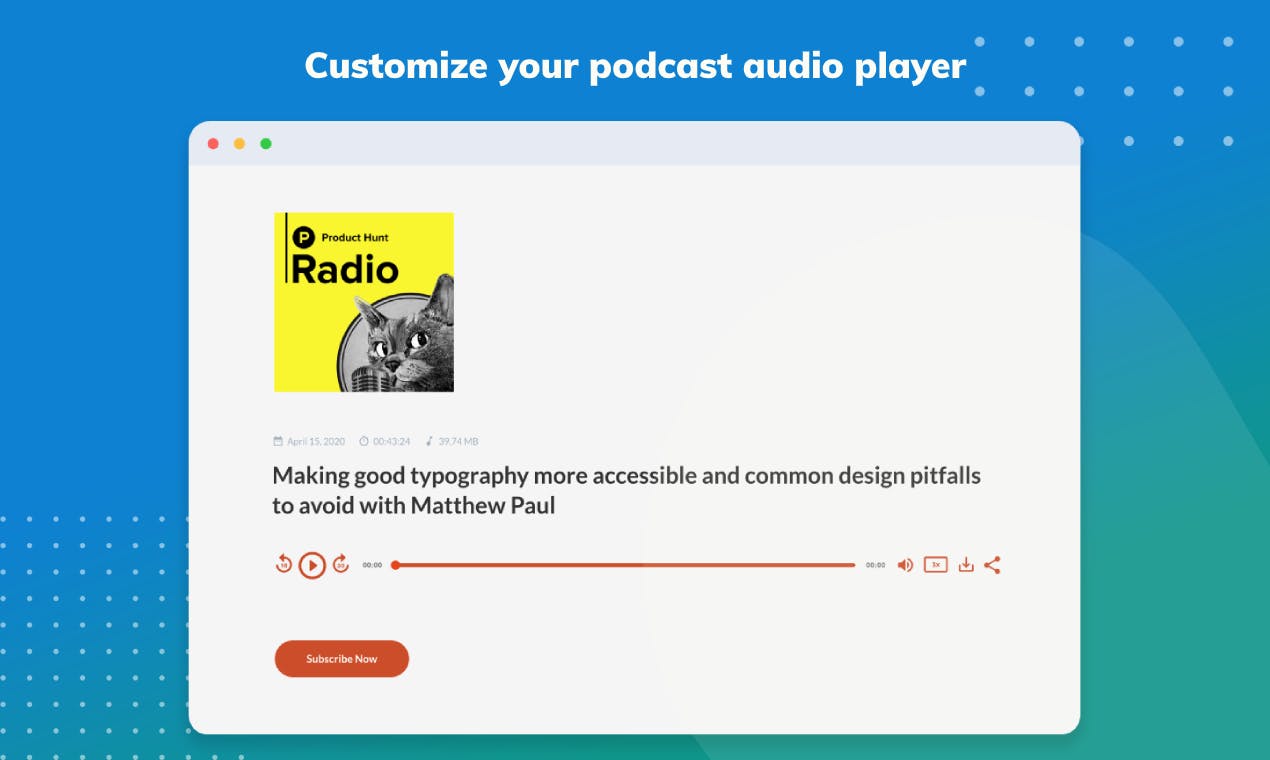Click the clock icon beside duration
This screenshot has width=1270, height=760.
[364, 441]
